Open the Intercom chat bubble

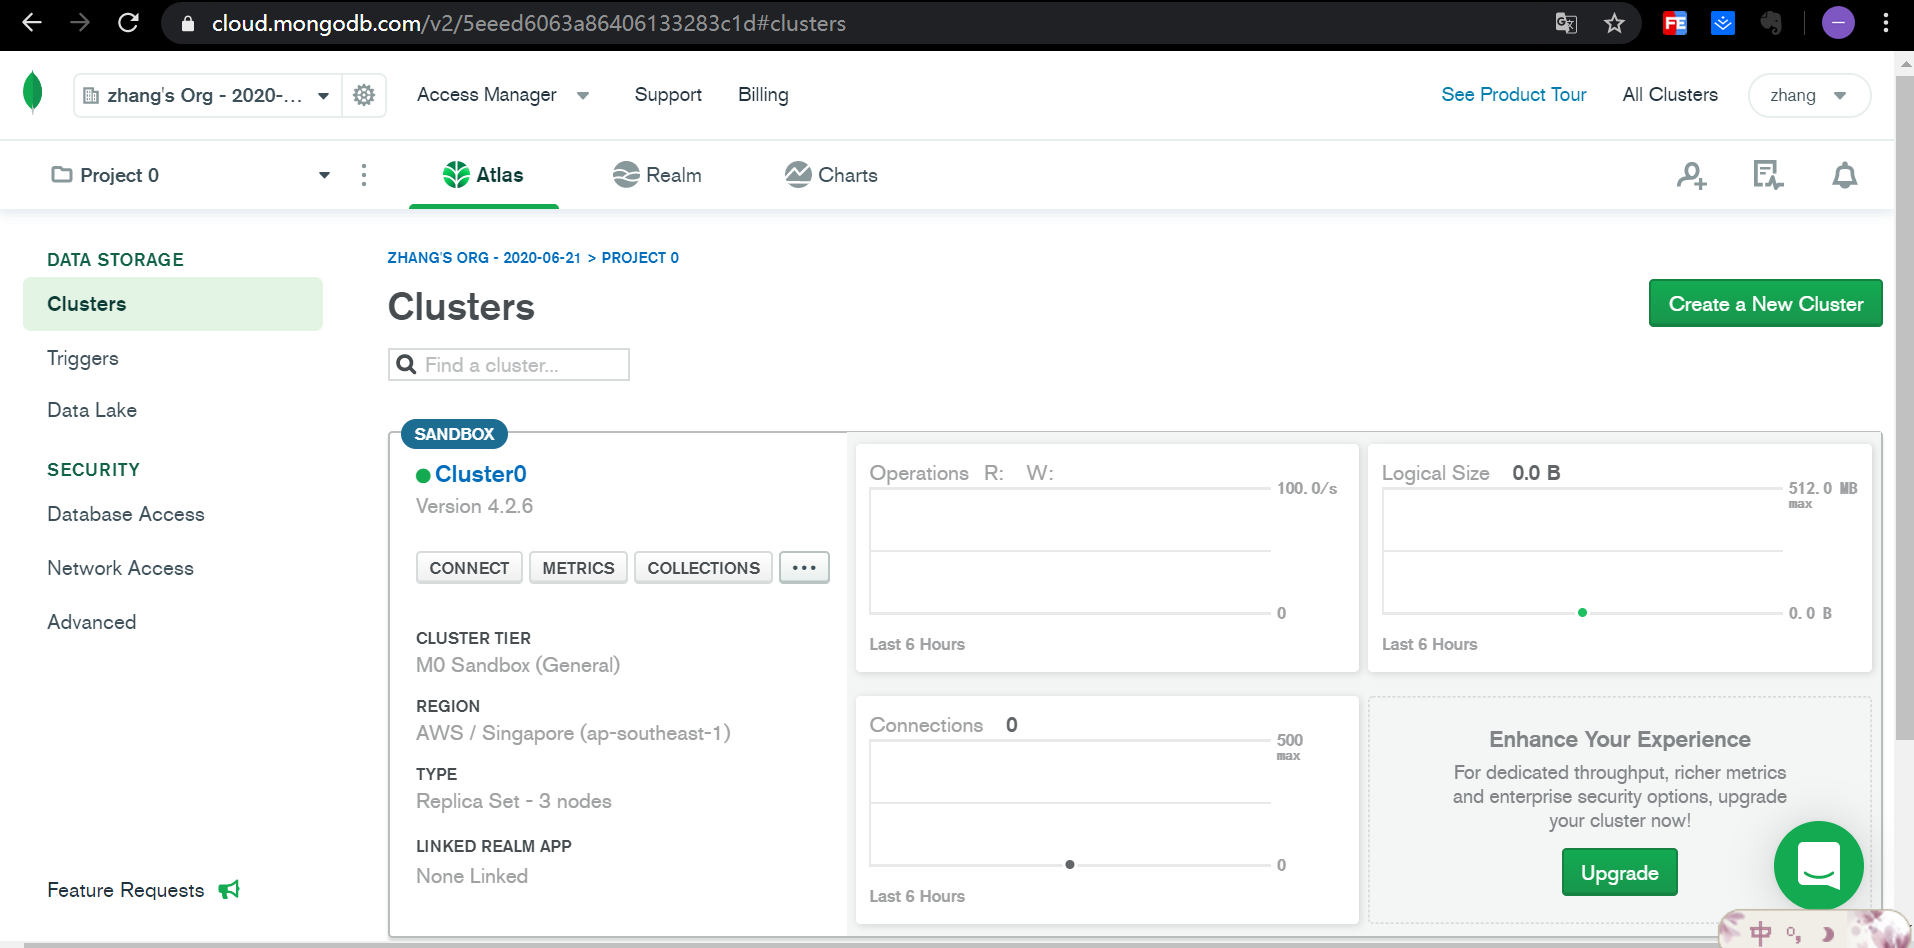(1818, 865)
